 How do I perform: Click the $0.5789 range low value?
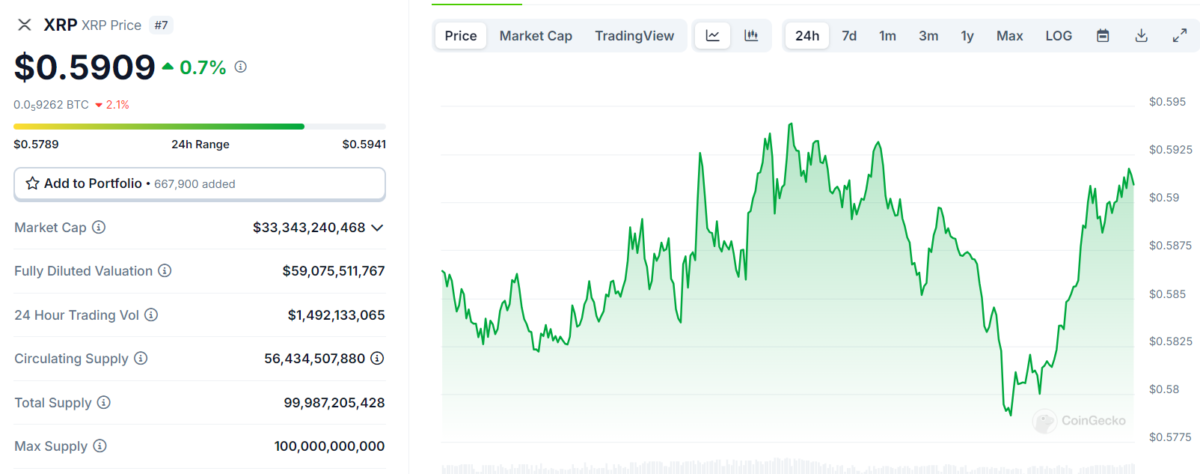pyautogui.click(x=36, y=144)
